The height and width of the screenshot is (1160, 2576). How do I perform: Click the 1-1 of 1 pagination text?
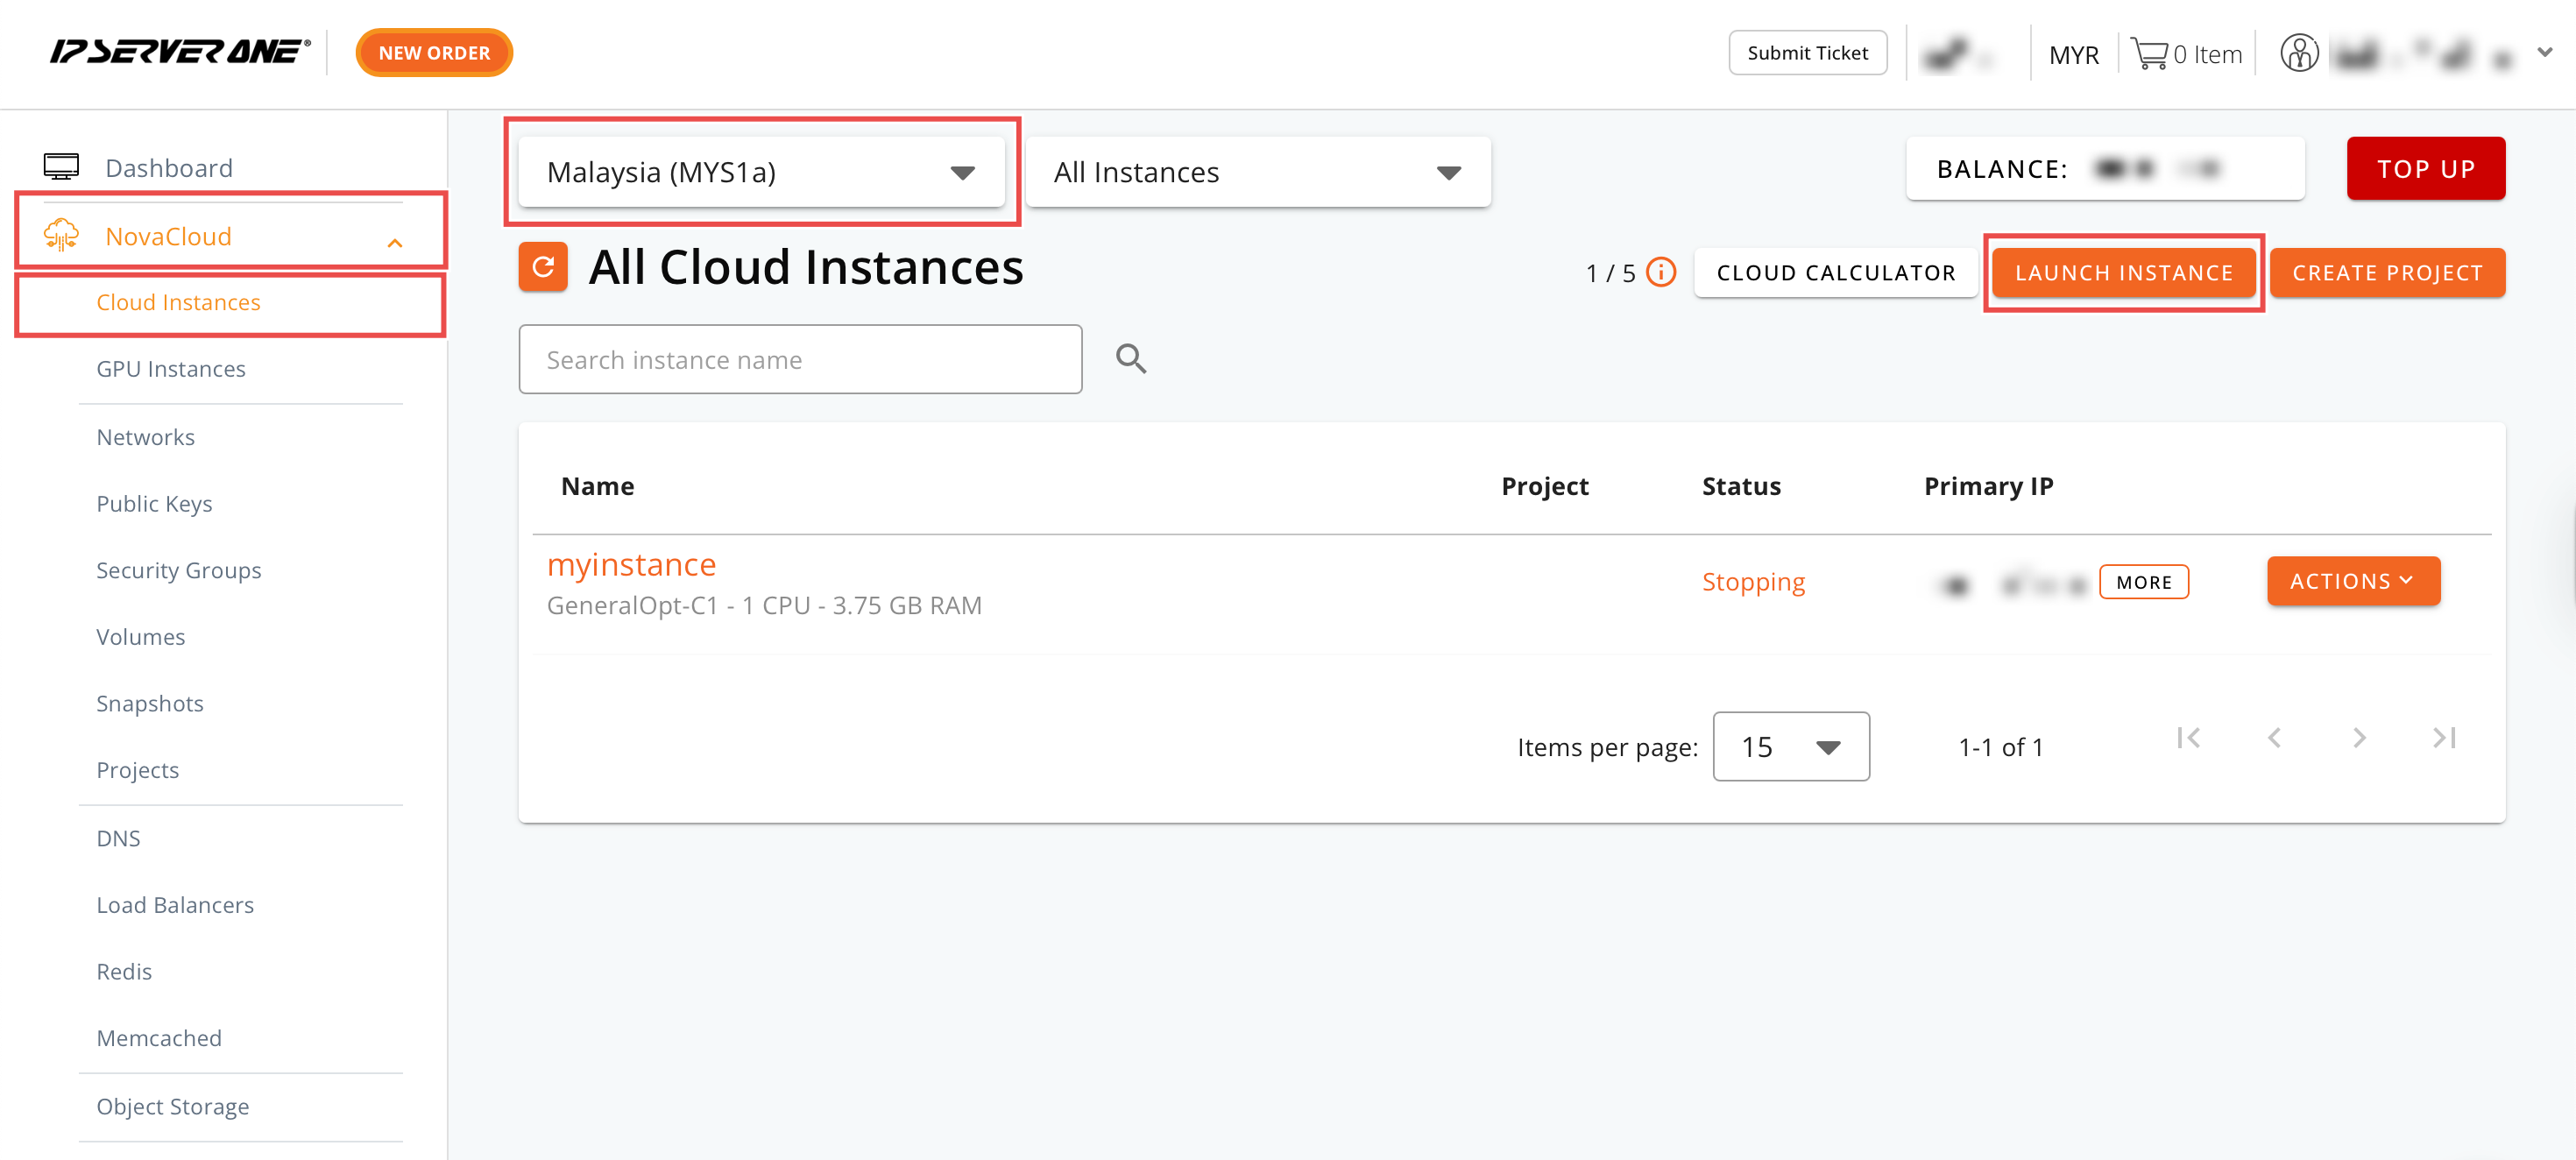[2000, 747]
